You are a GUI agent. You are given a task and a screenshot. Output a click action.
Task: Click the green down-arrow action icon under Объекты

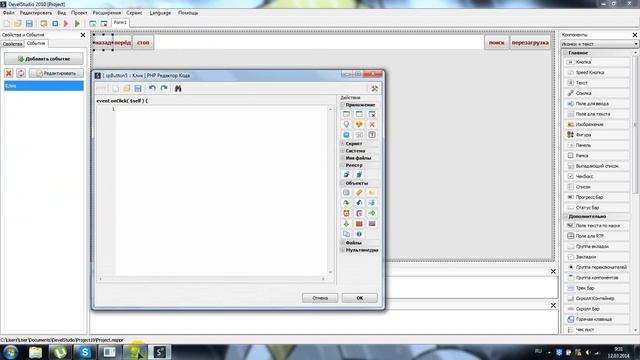click(346, 224)
